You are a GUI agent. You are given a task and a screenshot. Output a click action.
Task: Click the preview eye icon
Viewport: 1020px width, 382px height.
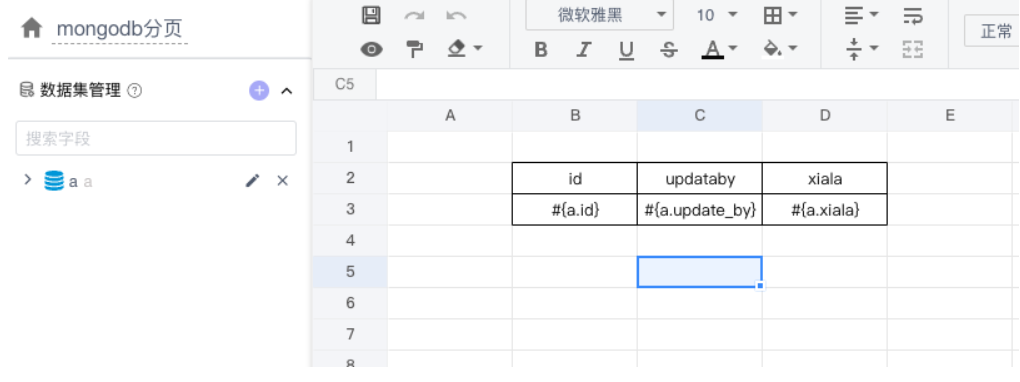371,49
